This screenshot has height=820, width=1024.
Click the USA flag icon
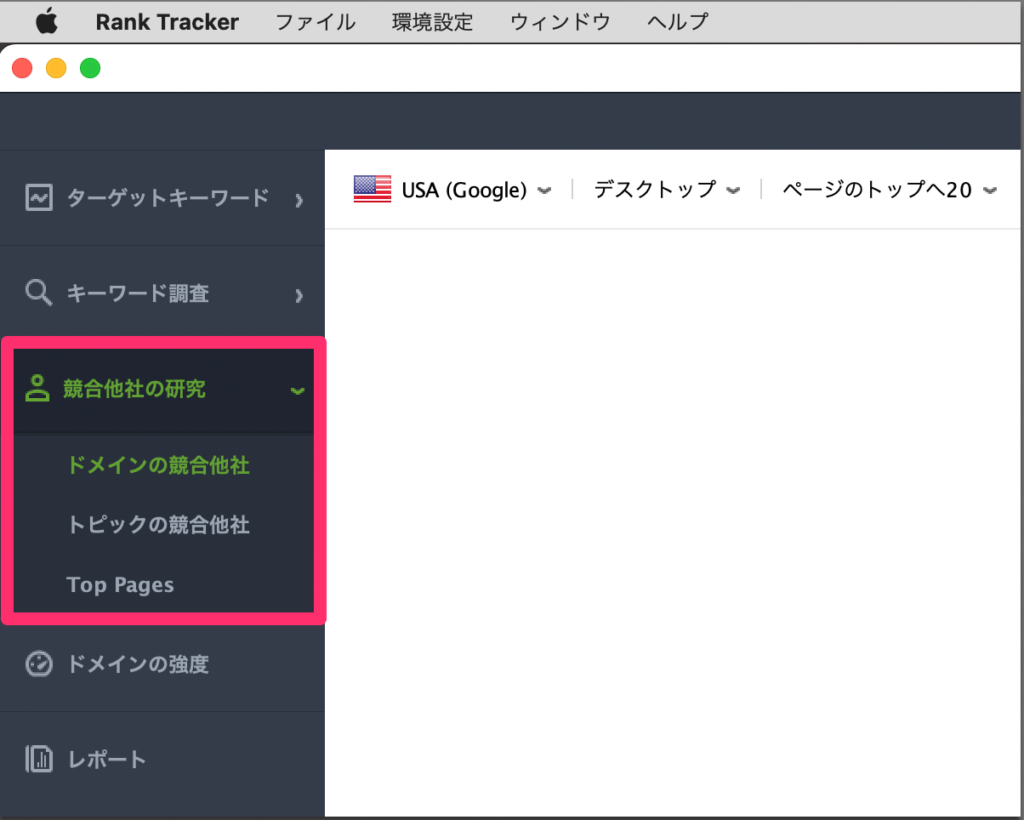pyautogui.click(x=372, y=189)
